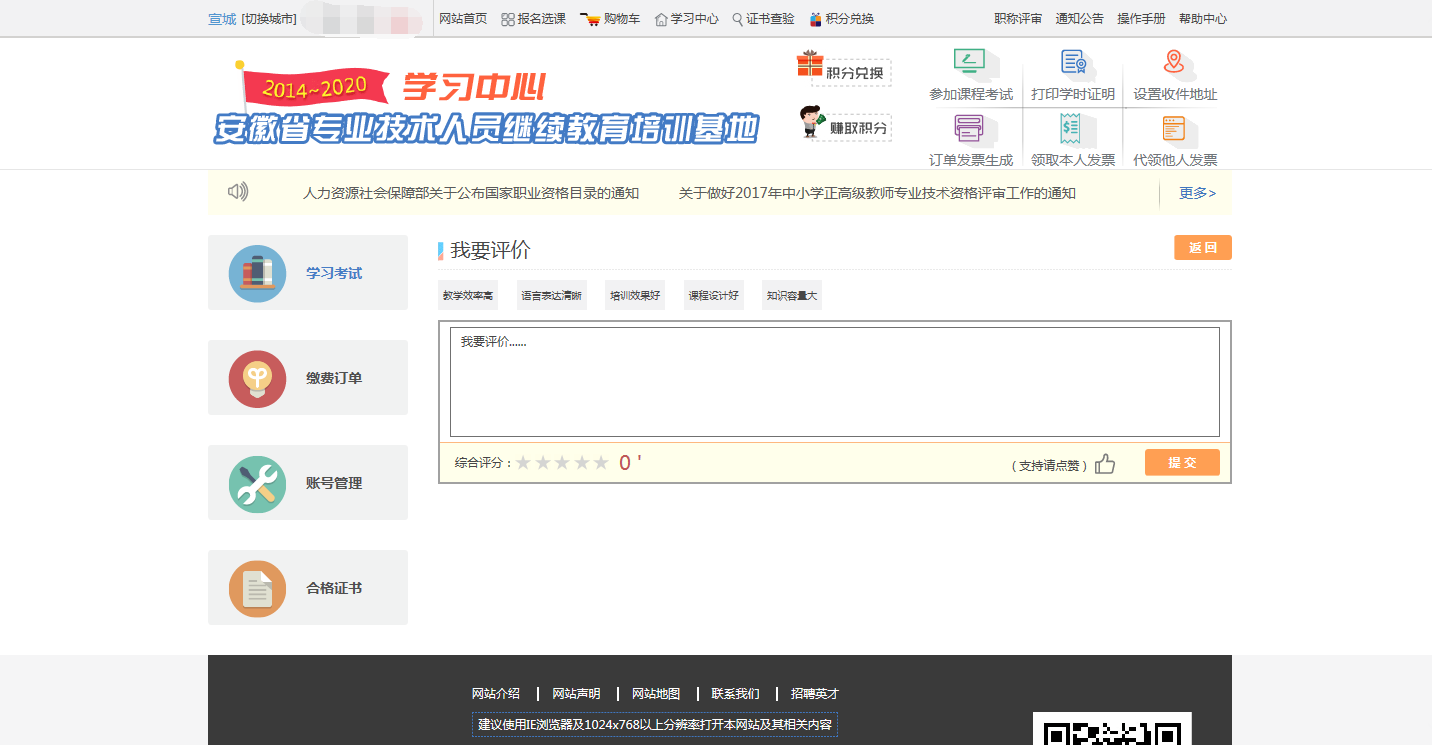The width and height of the screenshot is (1432, 745).
Task: Click the 打印学时证明 certificate icon
Action: click(x=1073, y=63)
